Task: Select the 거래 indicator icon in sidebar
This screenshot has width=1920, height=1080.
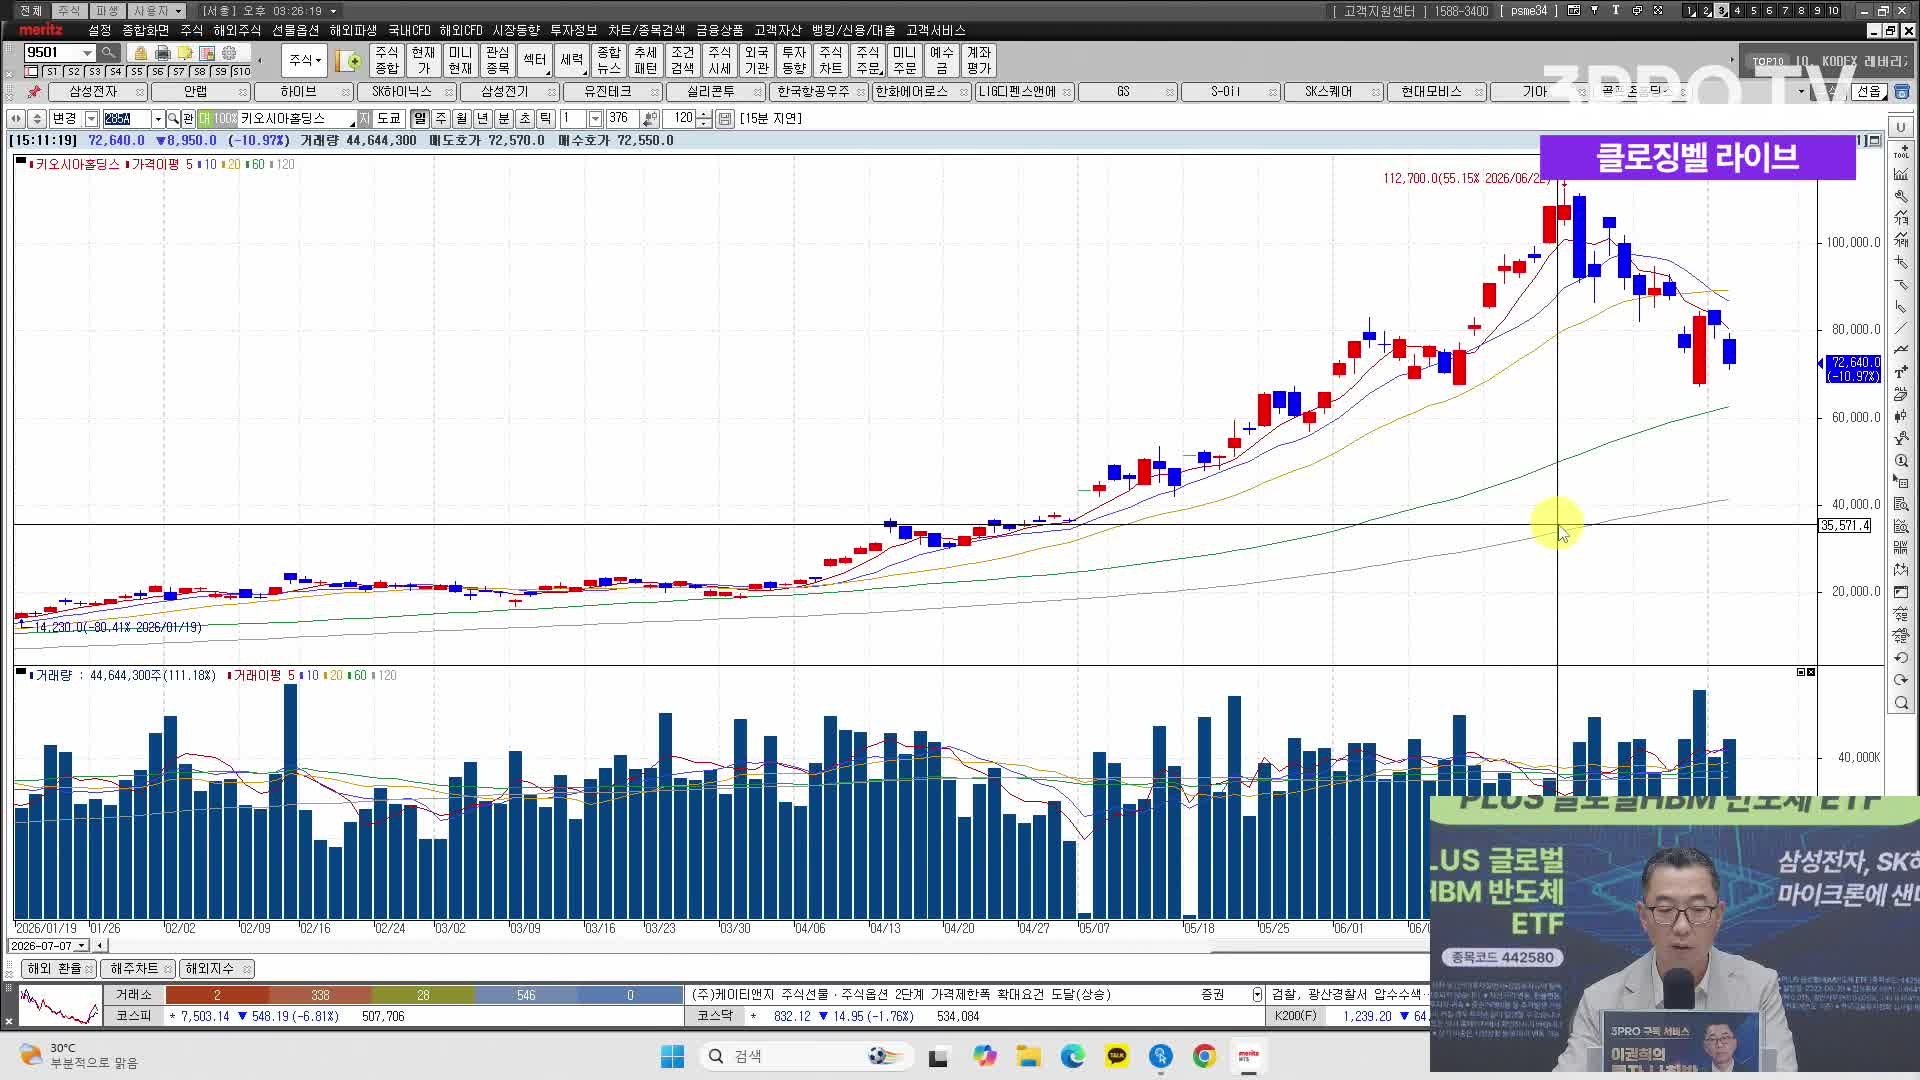Action: click(1901, 240)
